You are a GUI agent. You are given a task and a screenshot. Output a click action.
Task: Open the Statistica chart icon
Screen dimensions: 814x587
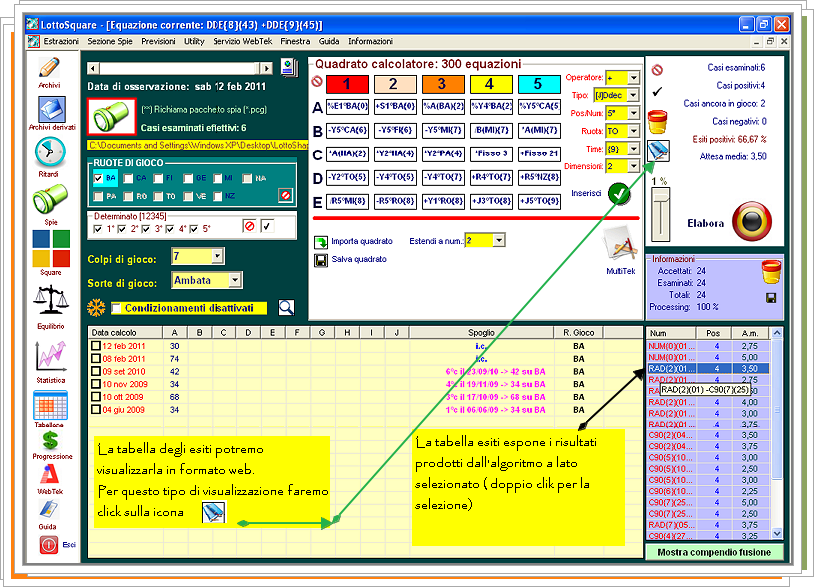pyautogui.click(x=50, y=357)
